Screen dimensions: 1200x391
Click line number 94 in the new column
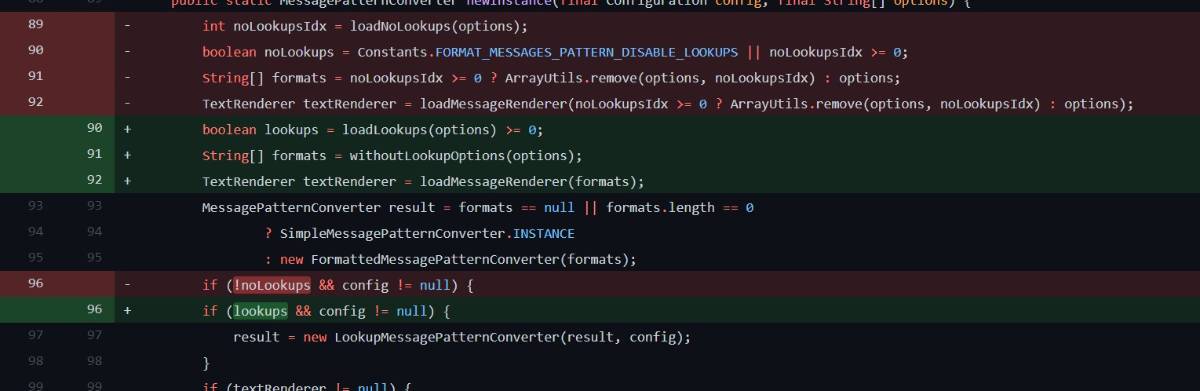click(x=95, y=233)
